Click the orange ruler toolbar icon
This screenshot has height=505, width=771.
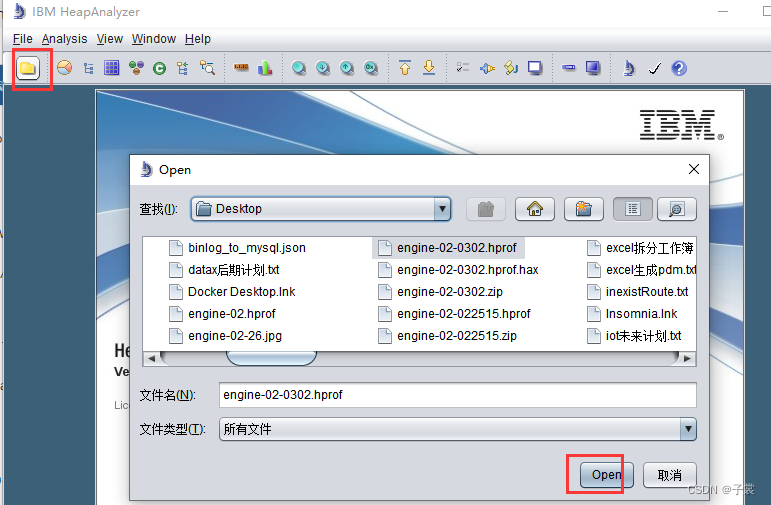pyautogui.click(x=241, y=67)
